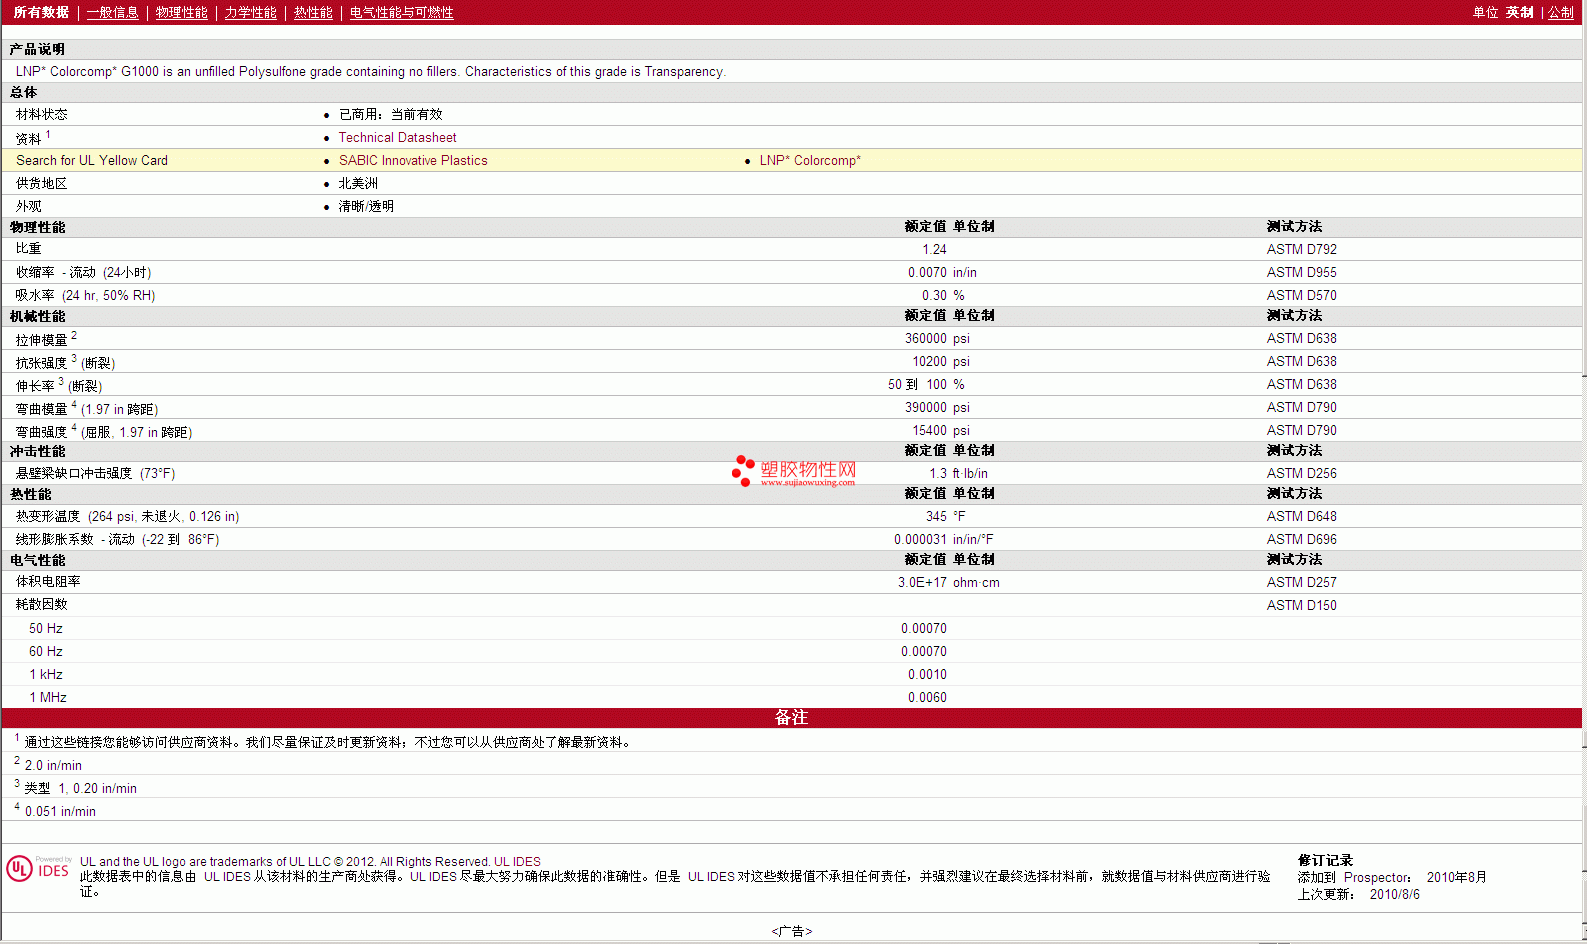Select footnote 0.051 in/min
This screenshot has height=944, width=1587.
click(60, 811)
